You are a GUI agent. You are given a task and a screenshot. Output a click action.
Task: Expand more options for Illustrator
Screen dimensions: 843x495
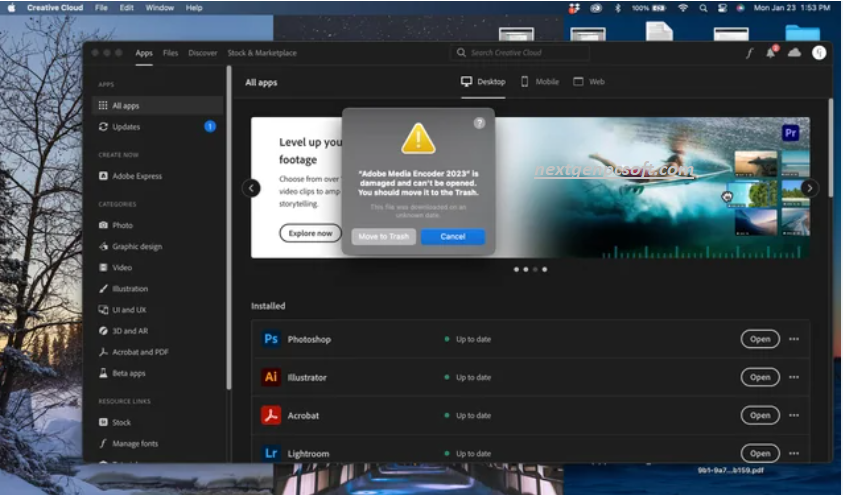pos(794,377)
